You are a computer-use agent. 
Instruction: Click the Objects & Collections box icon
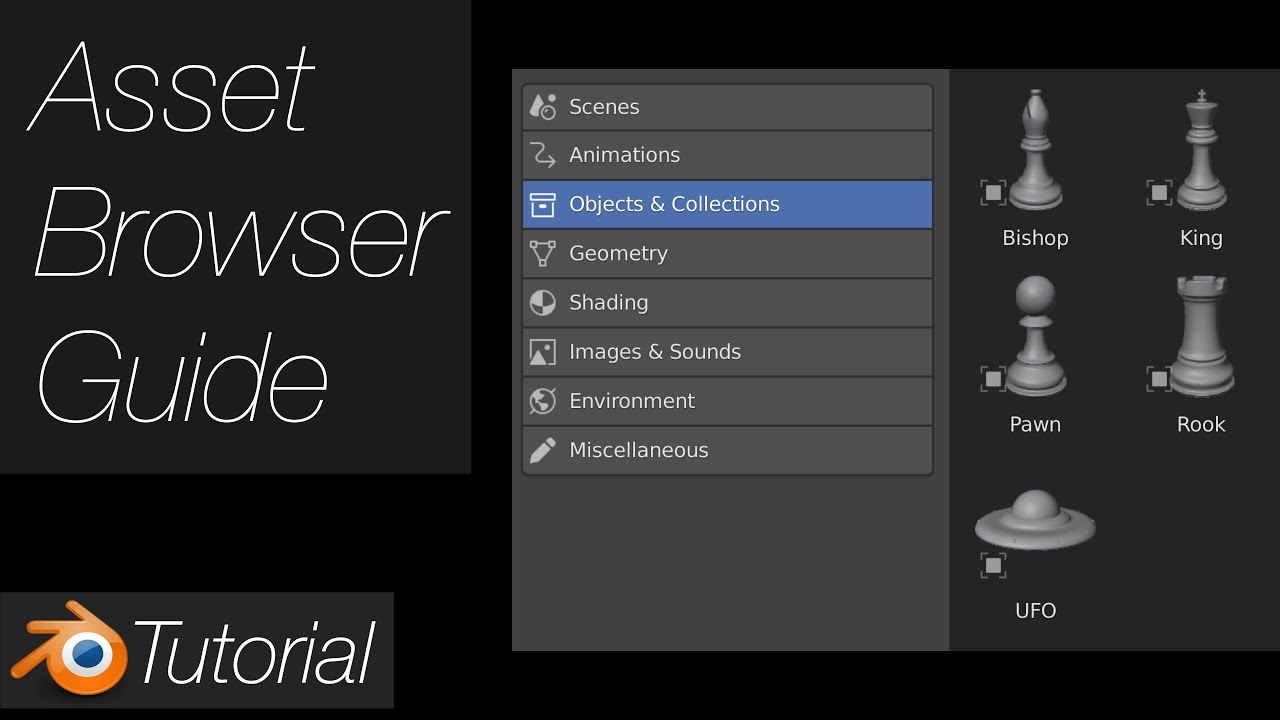tap(542, 204)
